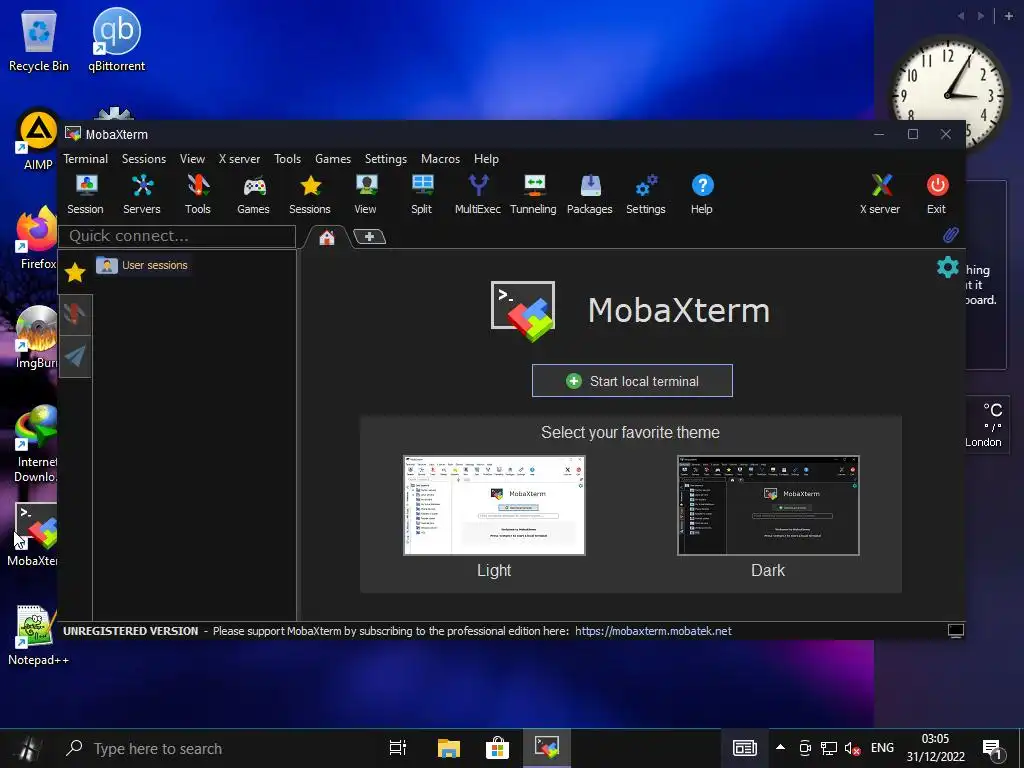
Task: Click the ENG language indicator
Action: [x=882, y=748]
